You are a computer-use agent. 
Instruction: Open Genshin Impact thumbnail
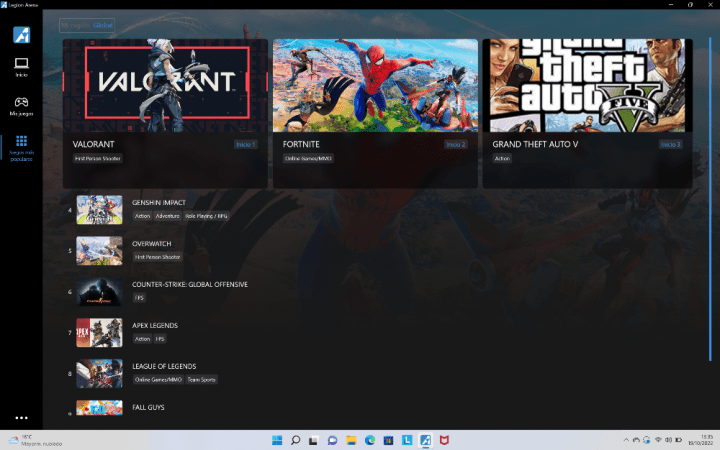coord(99,210)
